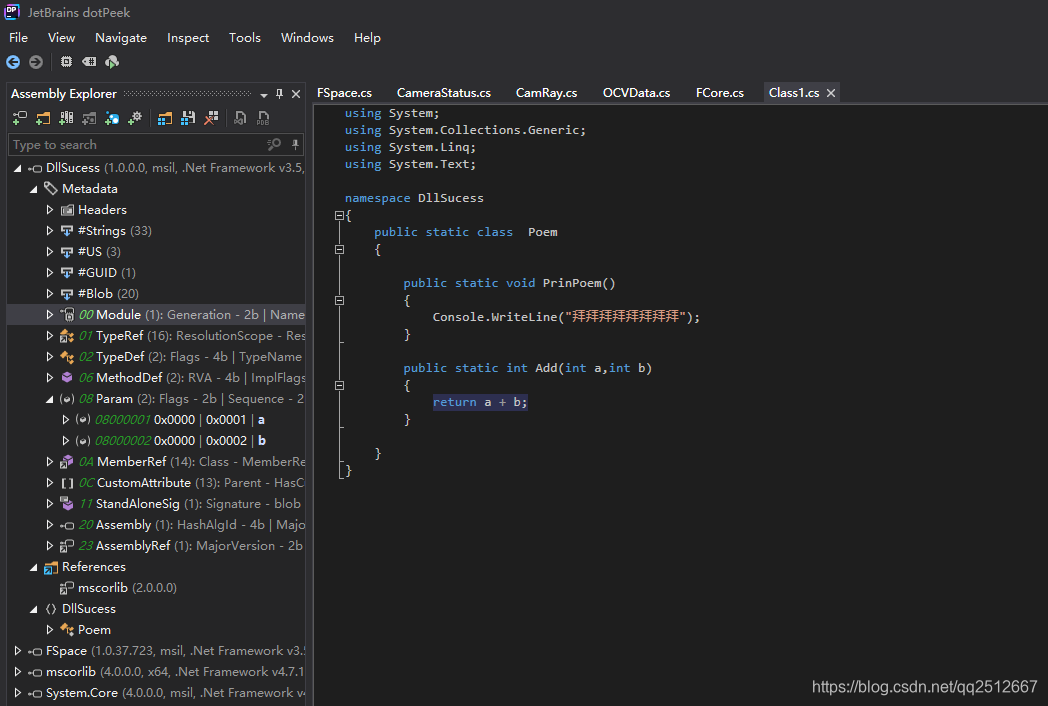
Task: Click the PrinPoem method name in code
Action: pos(571,283)
